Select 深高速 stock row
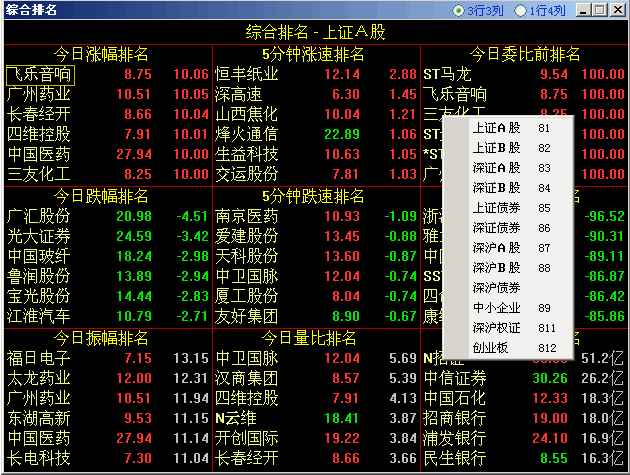This screenshot has width=630, height=475. pos(316,94)
